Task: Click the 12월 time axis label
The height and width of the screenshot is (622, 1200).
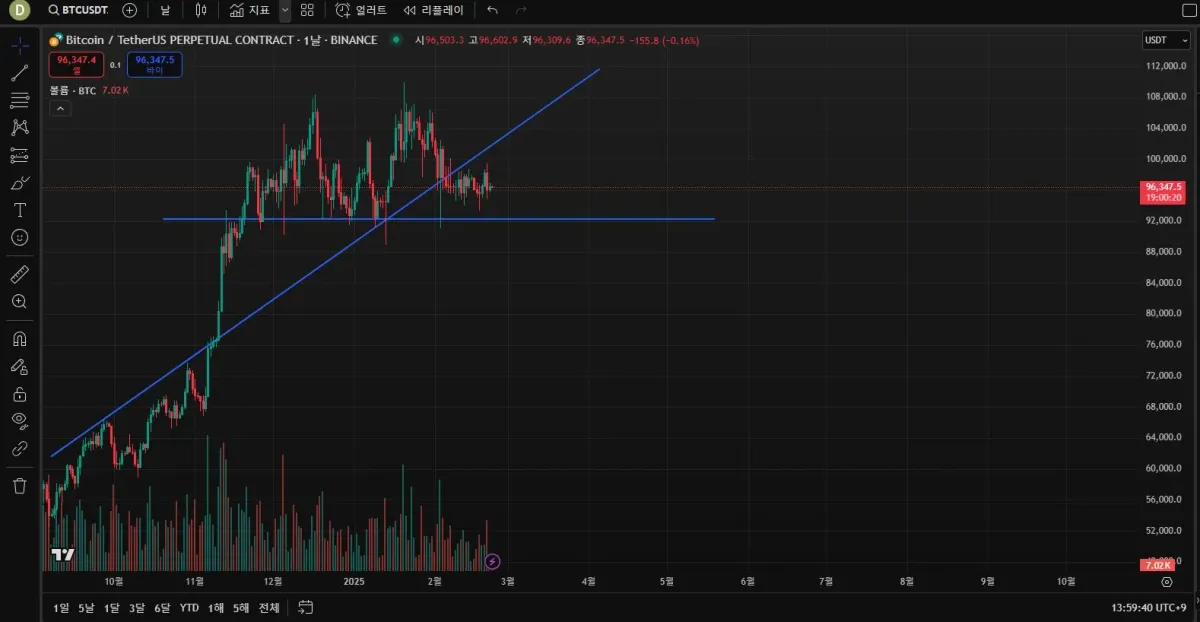Action: 273,580
